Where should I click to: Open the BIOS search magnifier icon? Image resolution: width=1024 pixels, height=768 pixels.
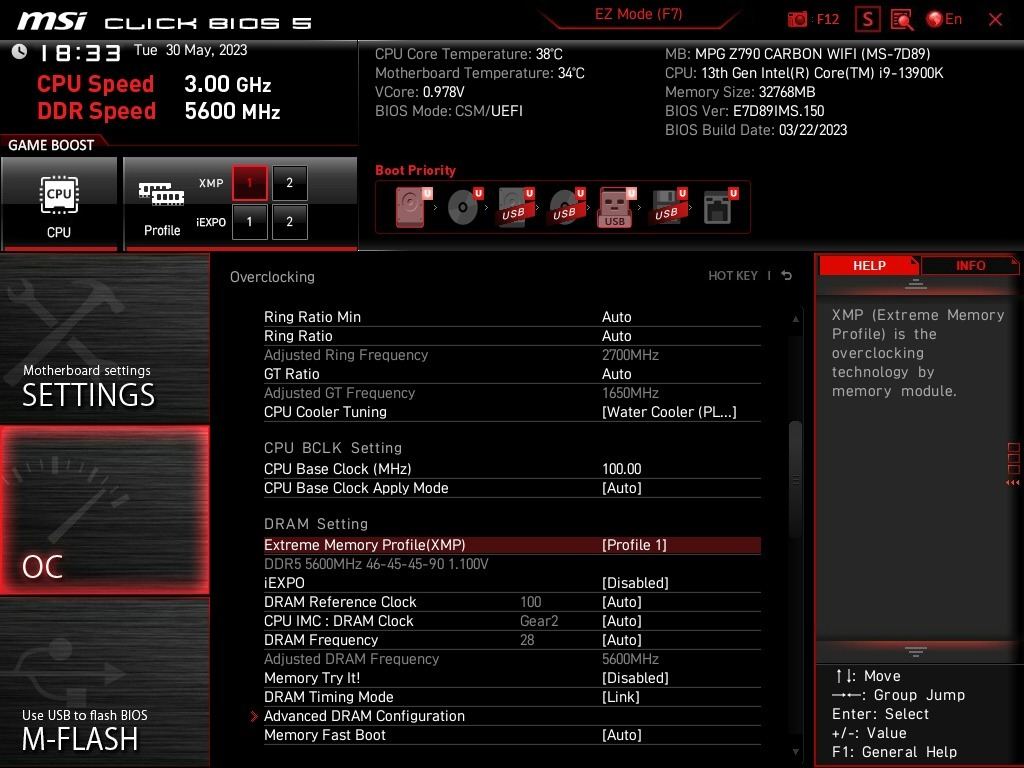tap(902, 20)
